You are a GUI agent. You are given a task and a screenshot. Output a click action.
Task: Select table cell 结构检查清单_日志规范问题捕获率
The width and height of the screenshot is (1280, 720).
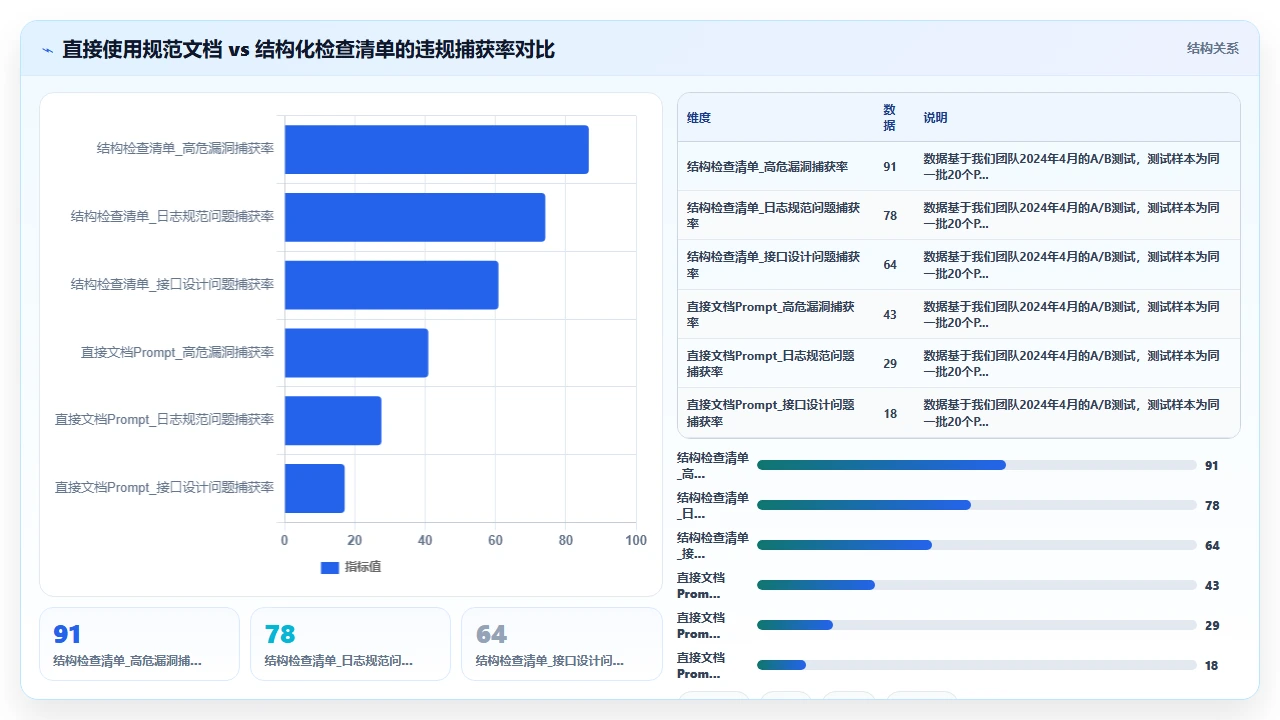click(x=774, y=216)
